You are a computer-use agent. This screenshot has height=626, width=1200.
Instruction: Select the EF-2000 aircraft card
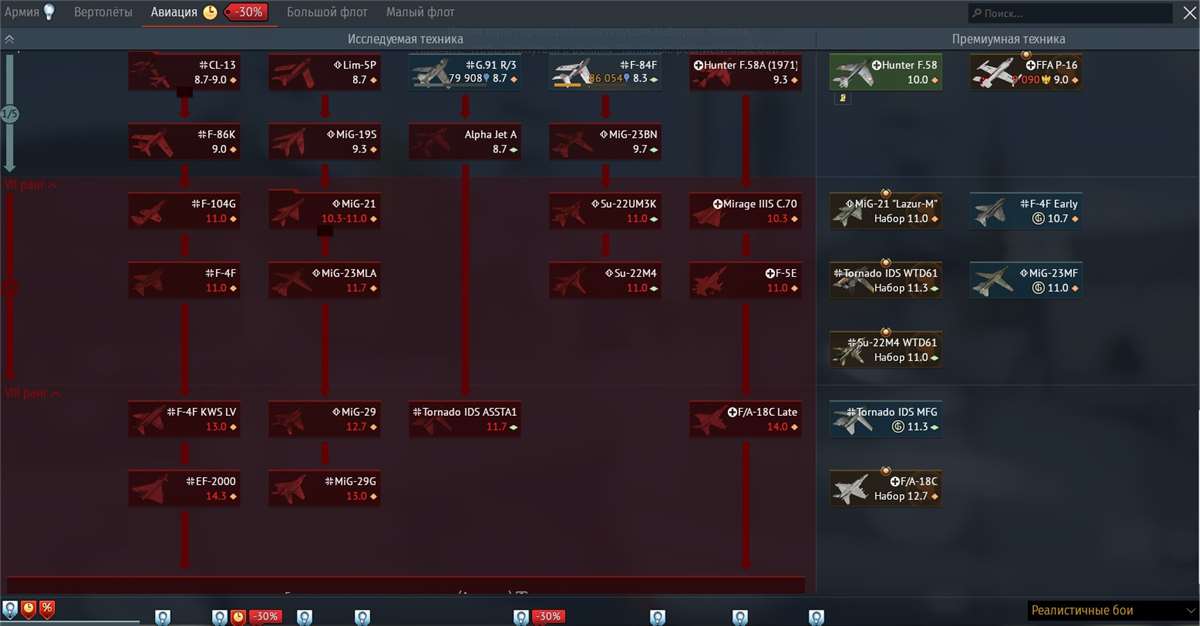pos(184,488)
